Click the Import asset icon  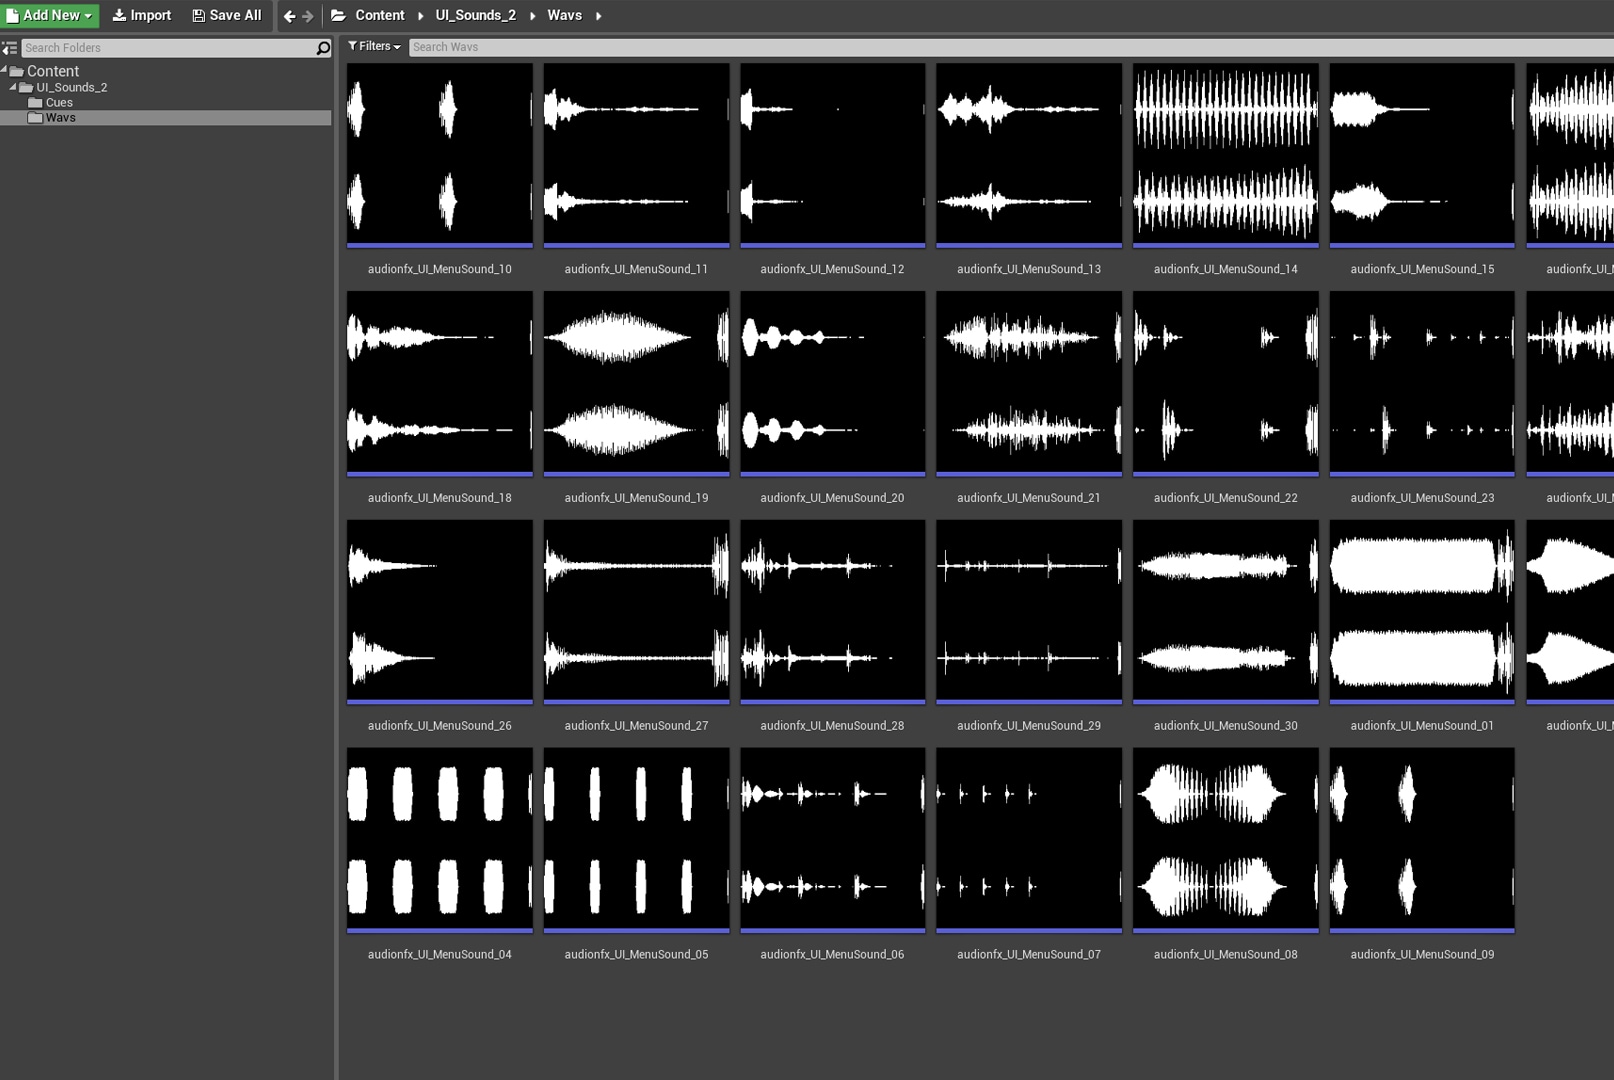pos(120,15)
